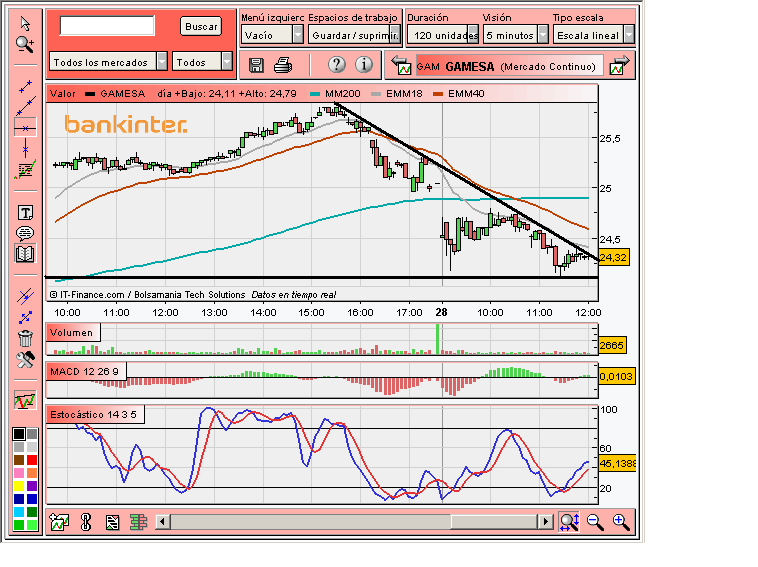Click the 45,1388 stochastic value tag
The height and width of the screenshot is (567, 758).
(x=617, y=464)
